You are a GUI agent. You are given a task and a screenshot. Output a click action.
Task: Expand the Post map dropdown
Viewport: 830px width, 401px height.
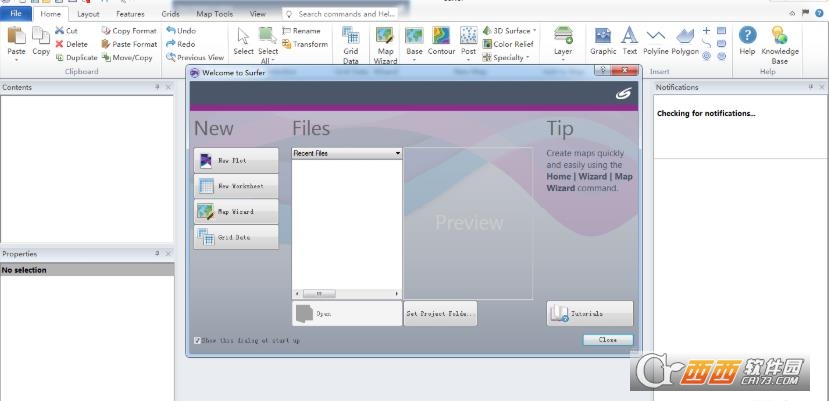tap(468, 59)
